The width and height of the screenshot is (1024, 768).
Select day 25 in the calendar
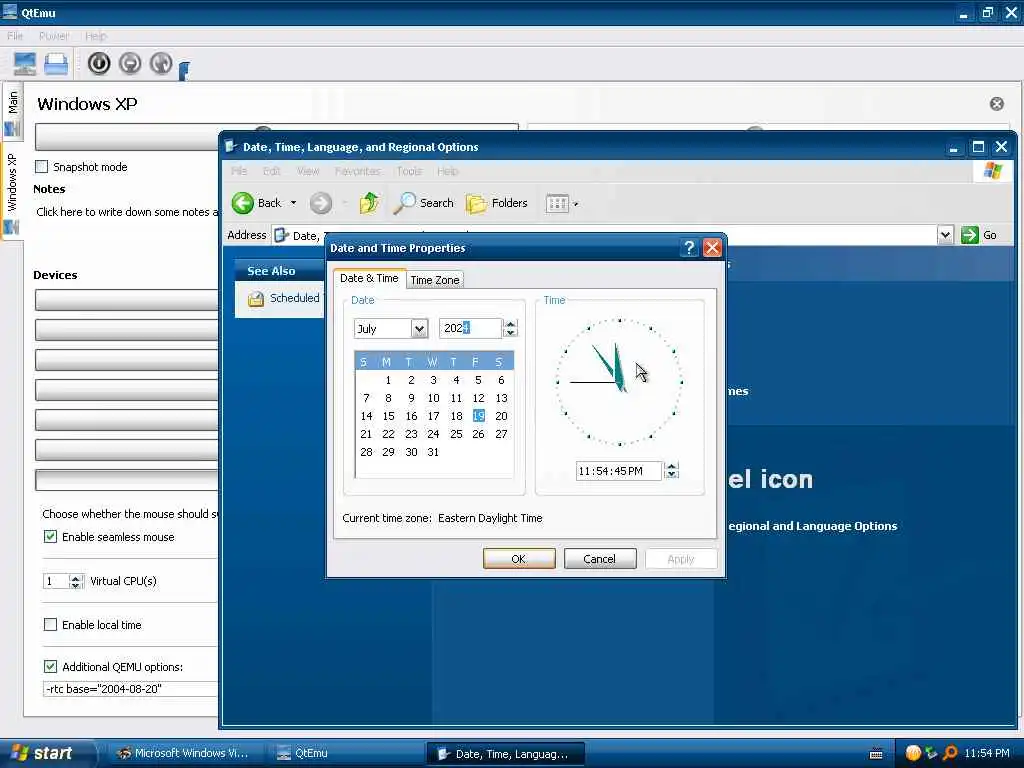[x=456, y=434]
